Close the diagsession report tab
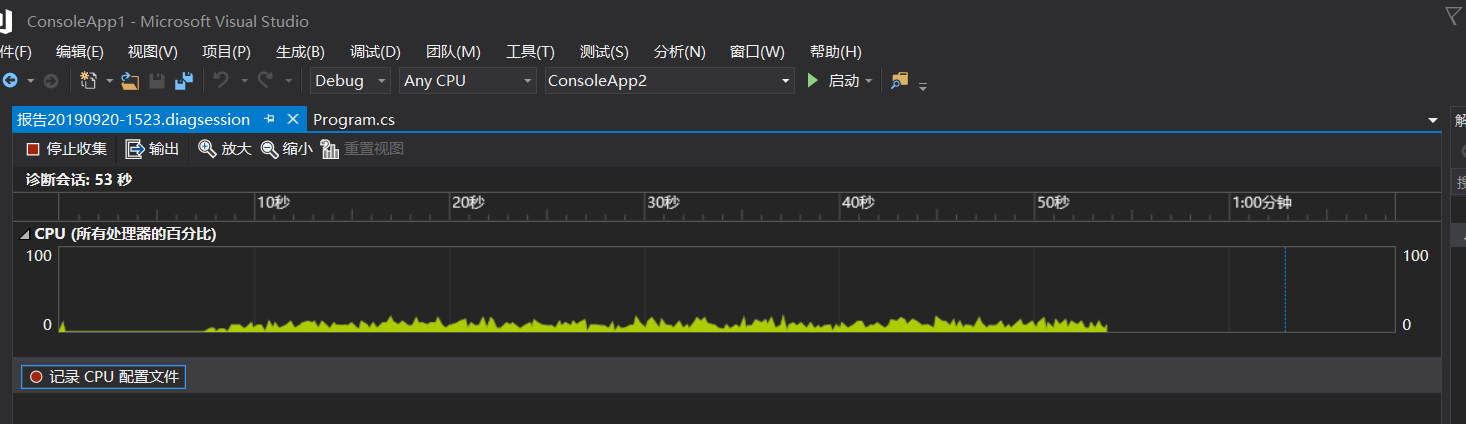 coord(293,119)
